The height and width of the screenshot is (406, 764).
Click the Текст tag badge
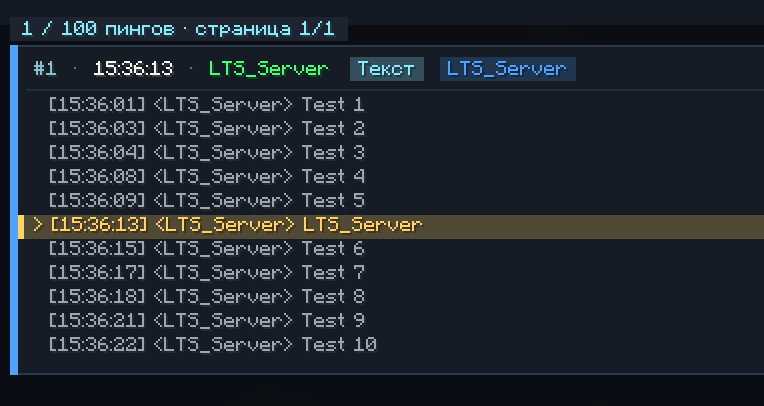click(386, 69)
